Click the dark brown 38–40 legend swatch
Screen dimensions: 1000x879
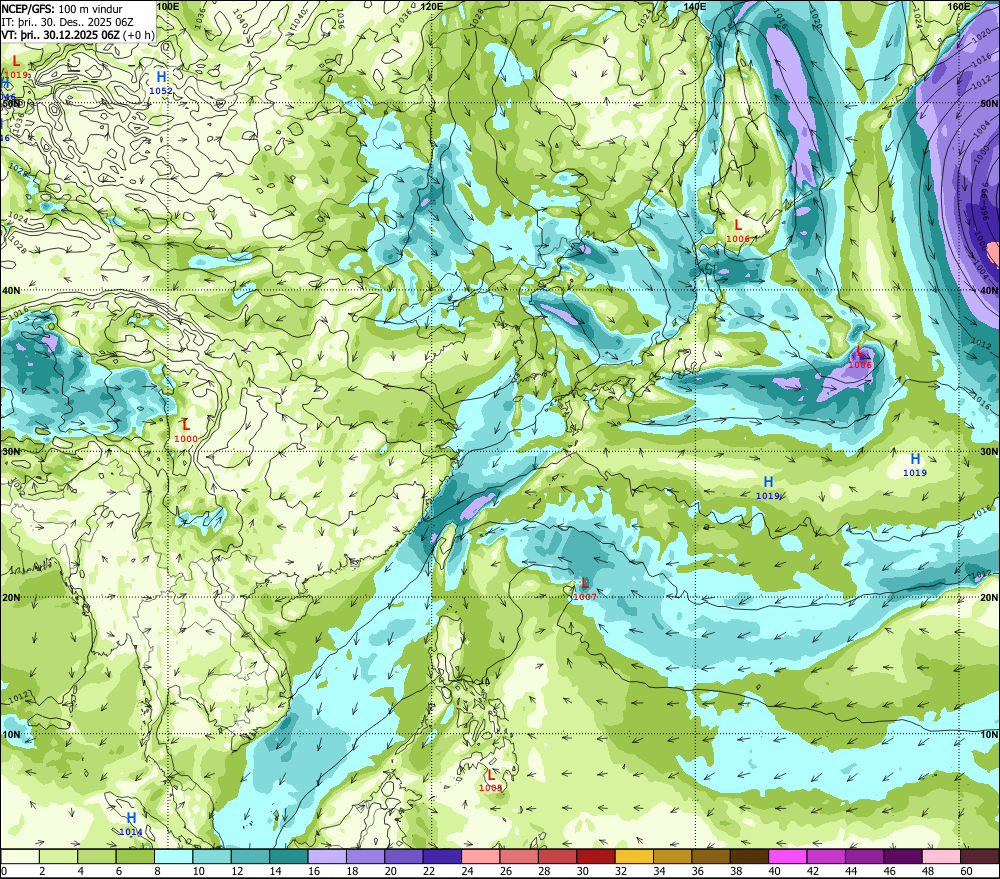click(749, 857)
